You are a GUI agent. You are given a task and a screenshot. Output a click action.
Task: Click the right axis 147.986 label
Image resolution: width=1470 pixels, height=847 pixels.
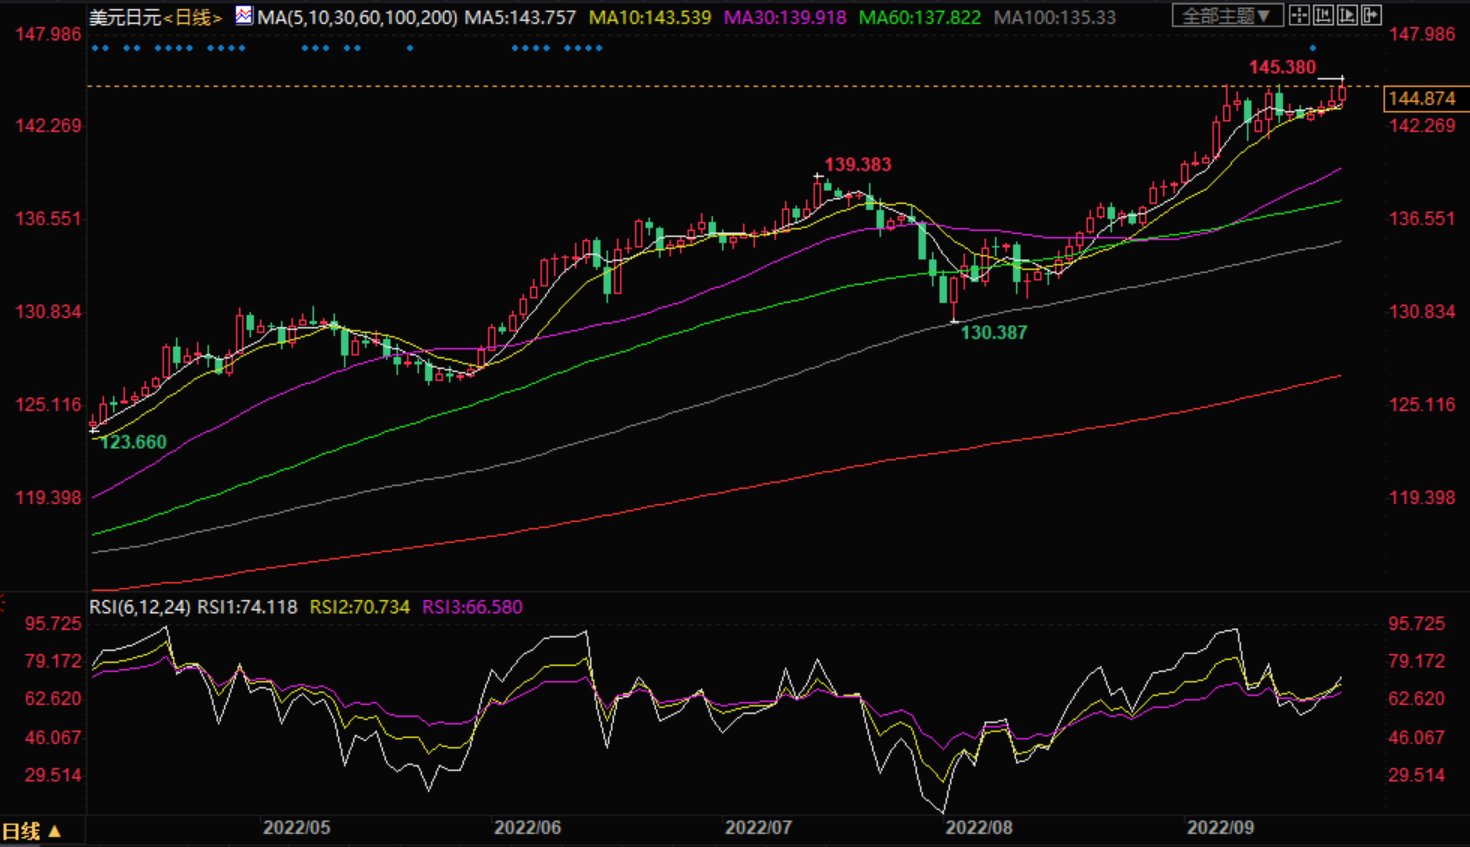(x=1422, y=34)
